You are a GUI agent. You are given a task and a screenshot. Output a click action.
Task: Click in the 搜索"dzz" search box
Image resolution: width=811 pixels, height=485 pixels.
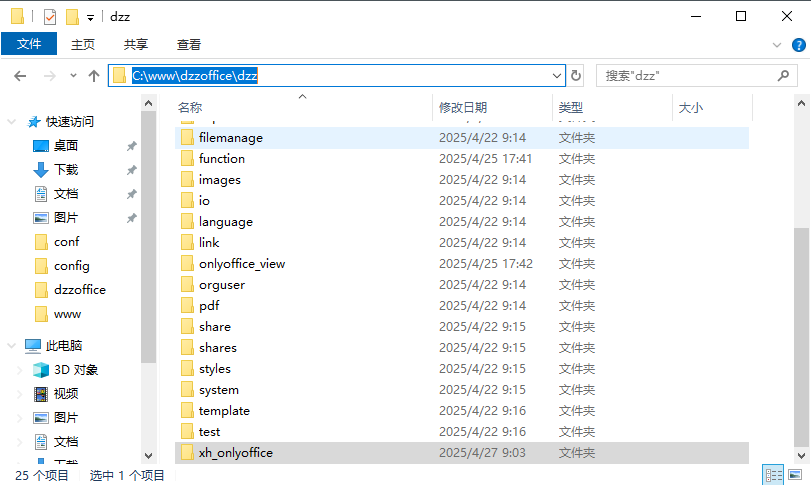pos(685,76)
